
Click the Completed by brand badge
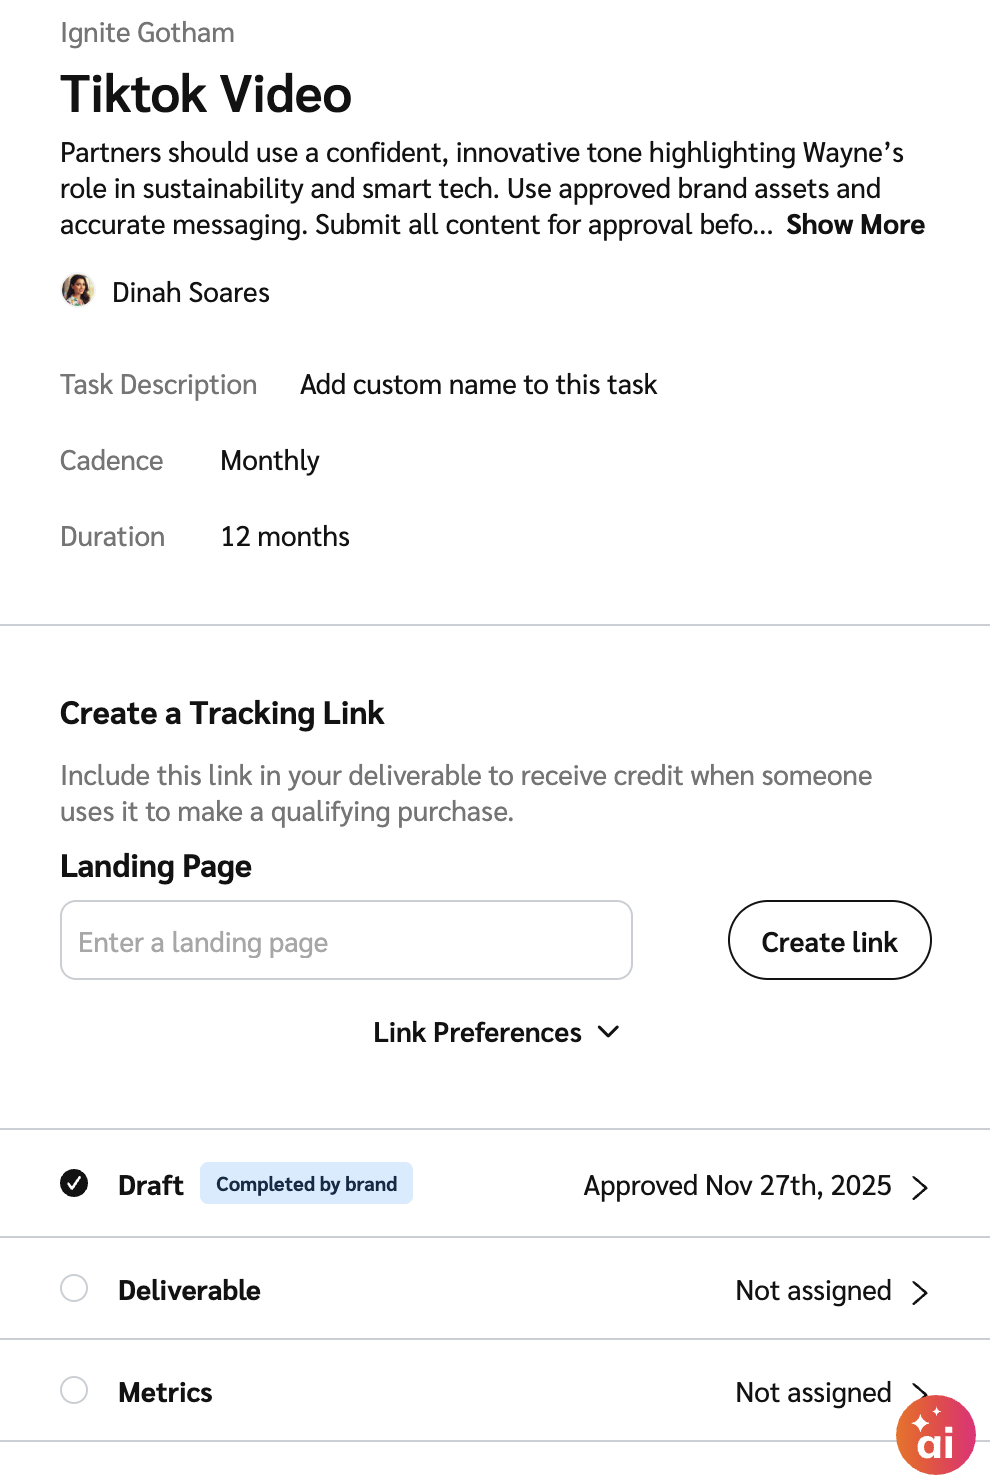click(x=306, y=1184)
